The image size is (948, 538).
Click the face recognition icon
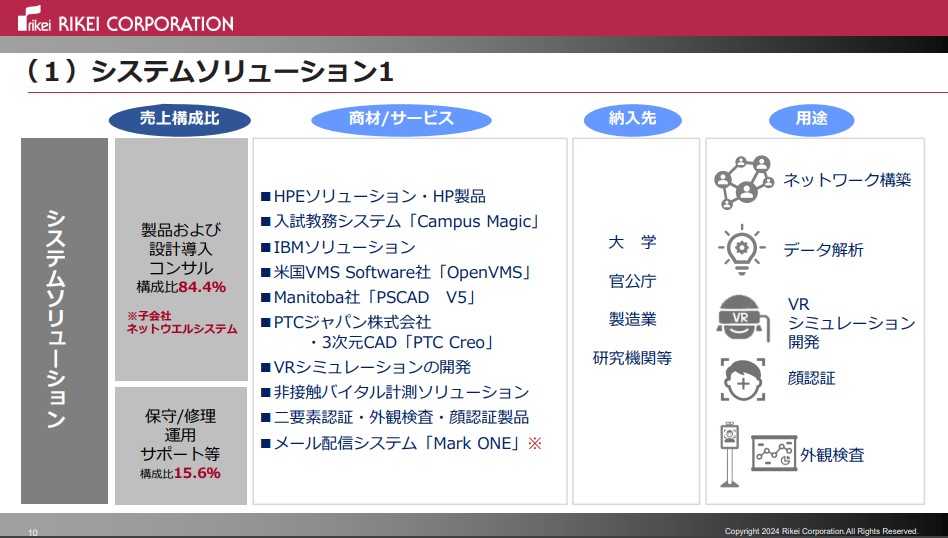tap(742, 380)
